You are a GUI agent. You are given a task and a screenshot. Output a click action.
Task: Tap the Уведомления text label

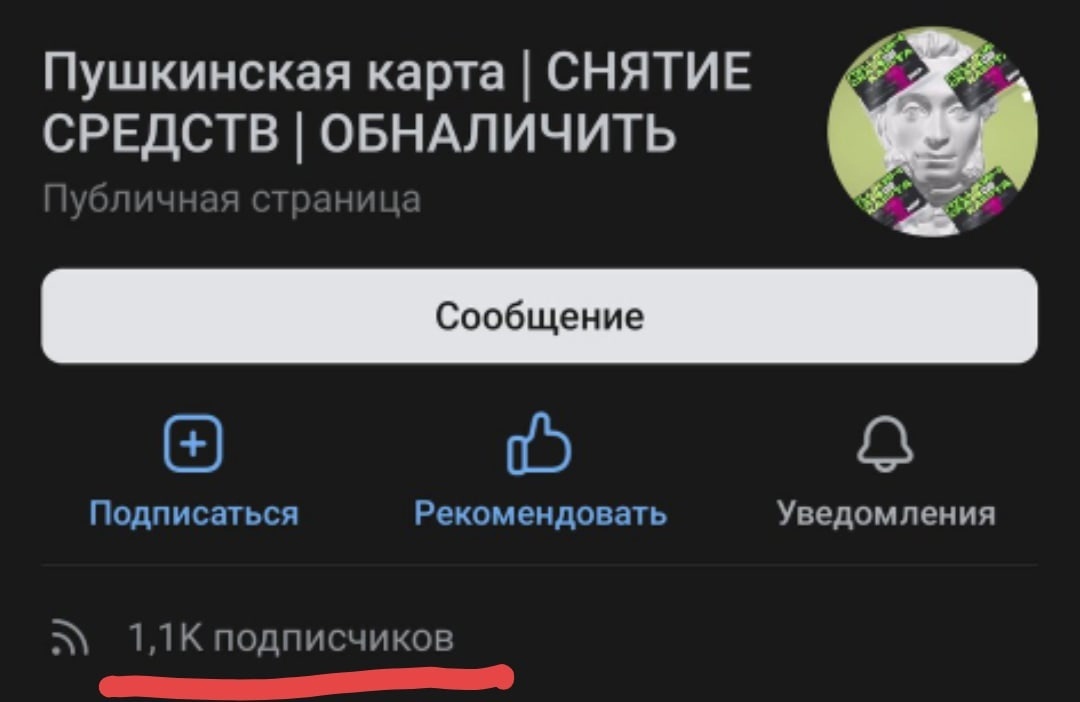(x=886, y=513)
